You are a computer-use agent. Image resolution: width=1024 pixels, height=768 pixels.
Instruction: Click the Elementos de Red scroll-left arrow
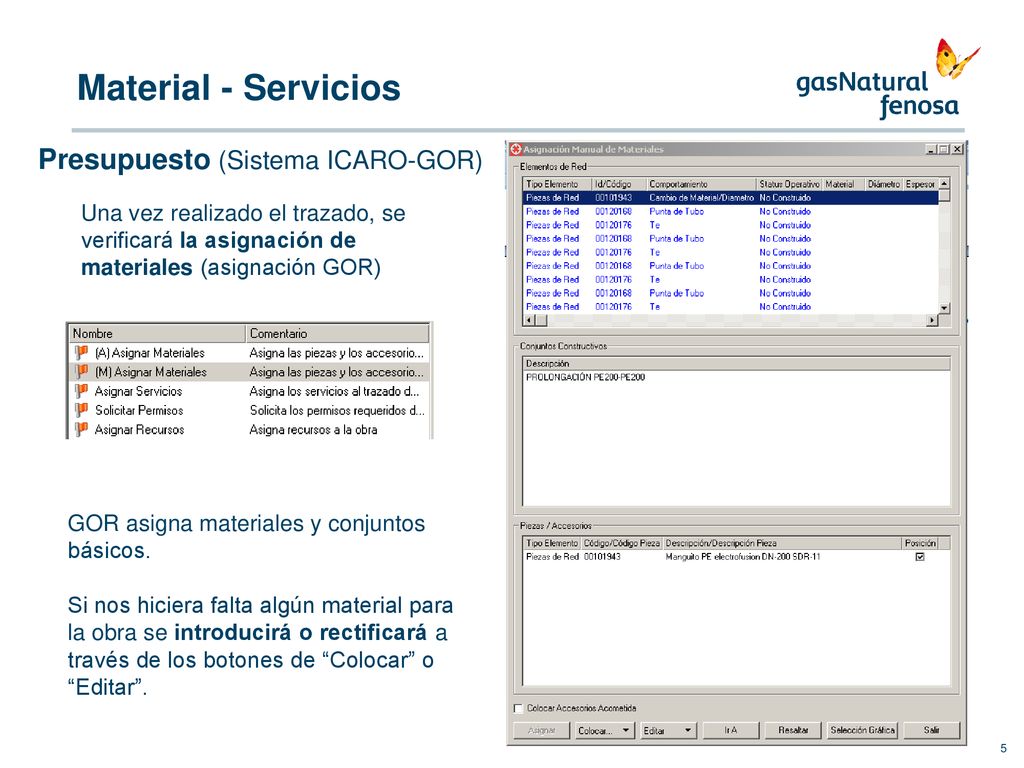530,320
